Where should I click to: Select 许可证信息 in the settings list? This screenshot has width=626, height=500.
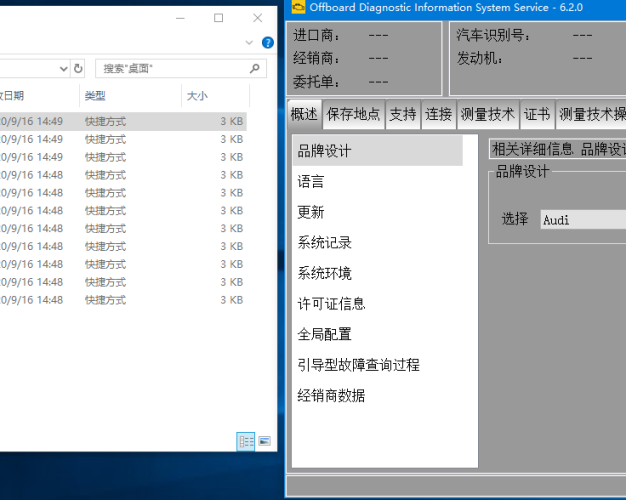pos(331,304)
